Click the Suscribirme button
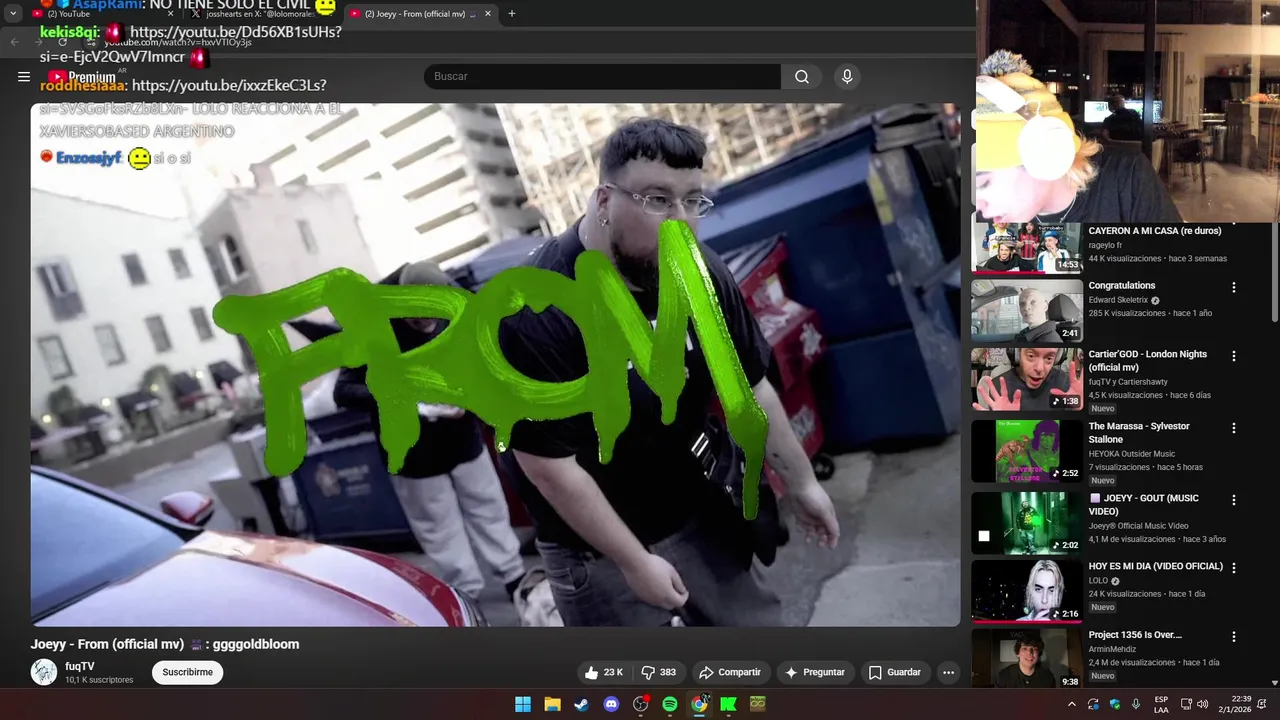Image resolution: width=1280 pixels, height=720 pixels. pyautogui.click(x=188, y=672)
